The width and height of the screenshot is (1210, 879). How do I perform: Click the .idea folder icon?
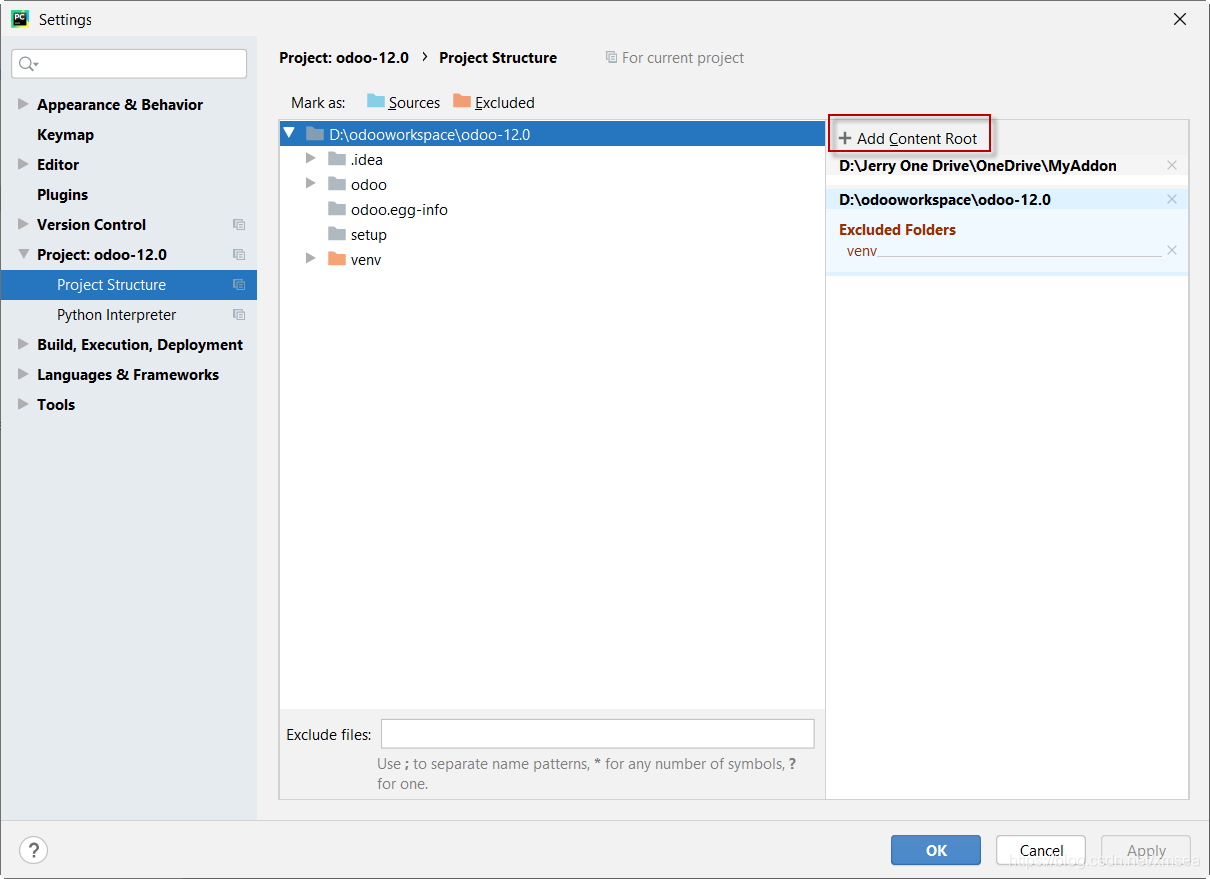click(x=337, y=159)
